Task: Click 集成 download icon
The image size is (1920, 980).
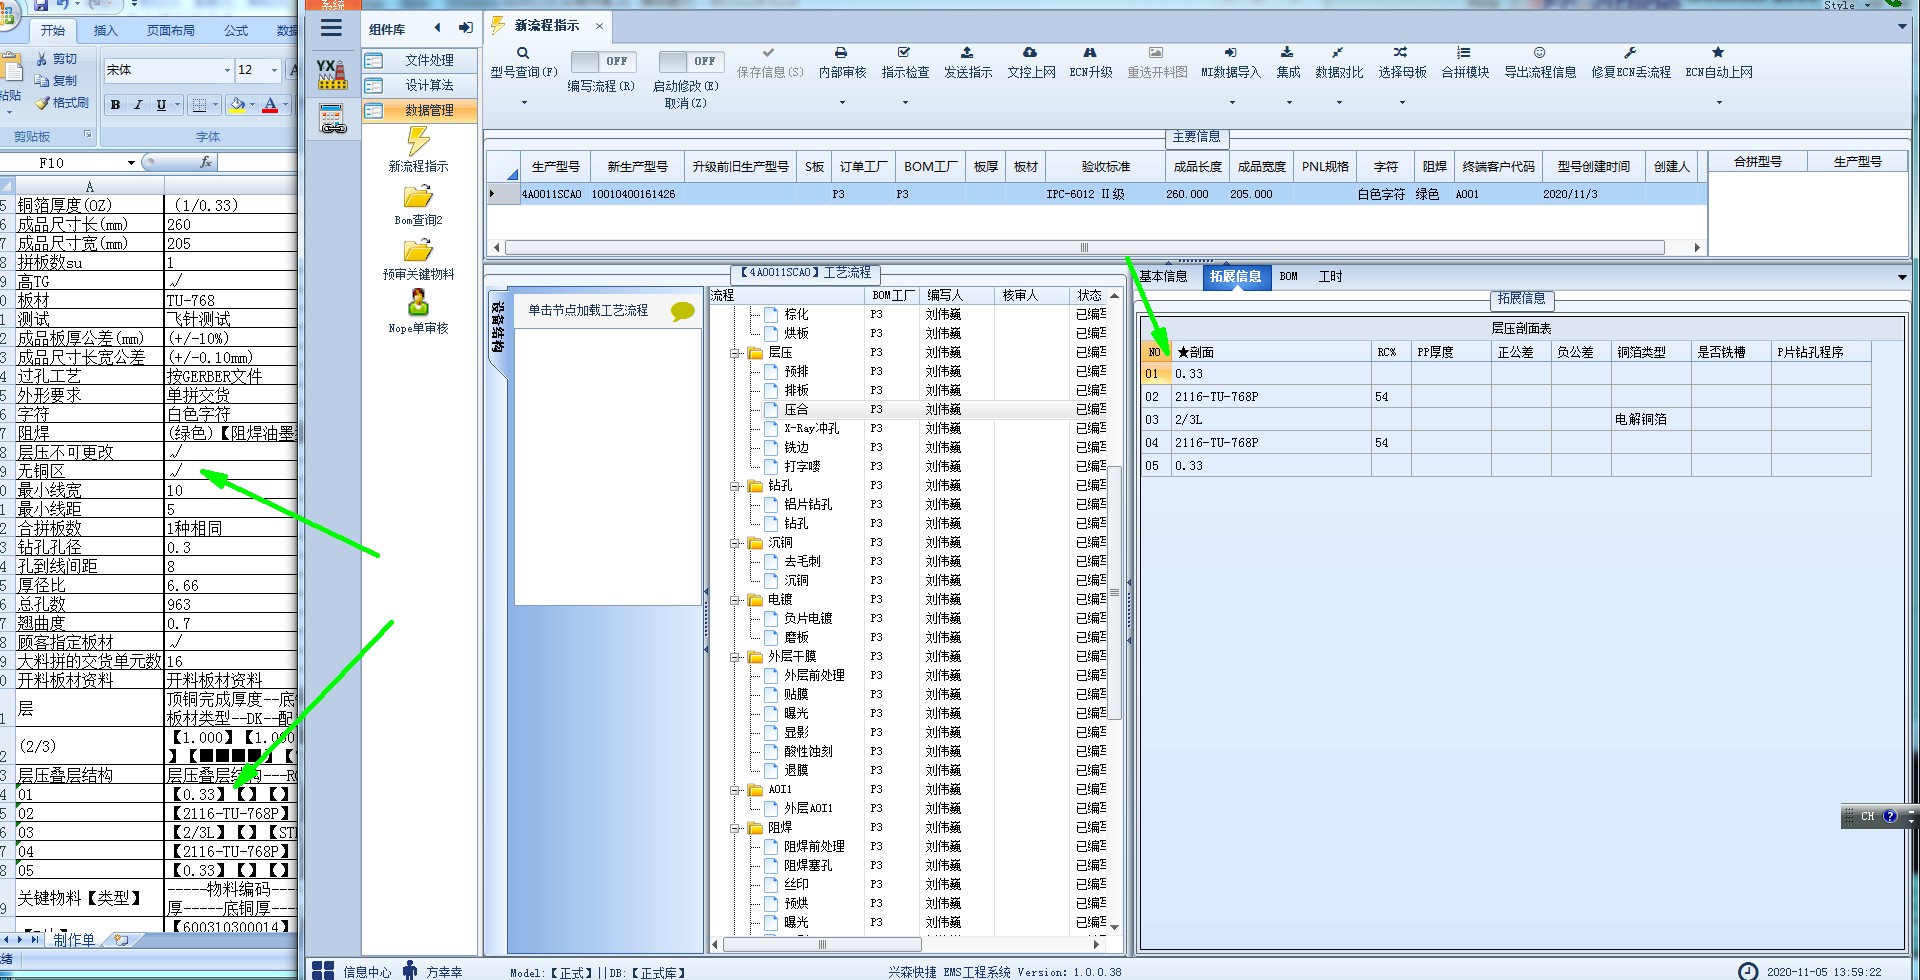Action: coord(1287,53)
